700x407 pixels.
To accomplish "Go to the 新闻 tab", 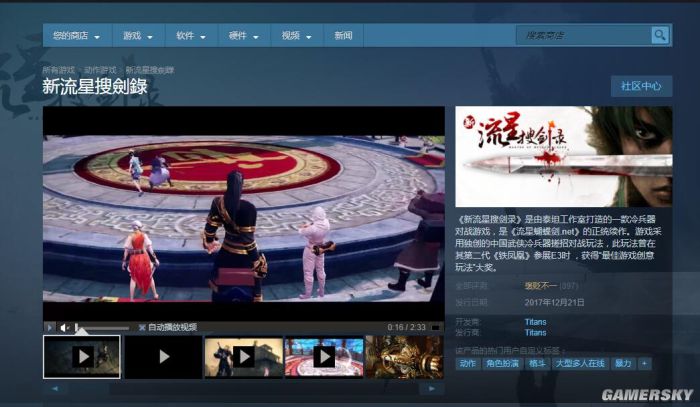I will tap(343, 36).
